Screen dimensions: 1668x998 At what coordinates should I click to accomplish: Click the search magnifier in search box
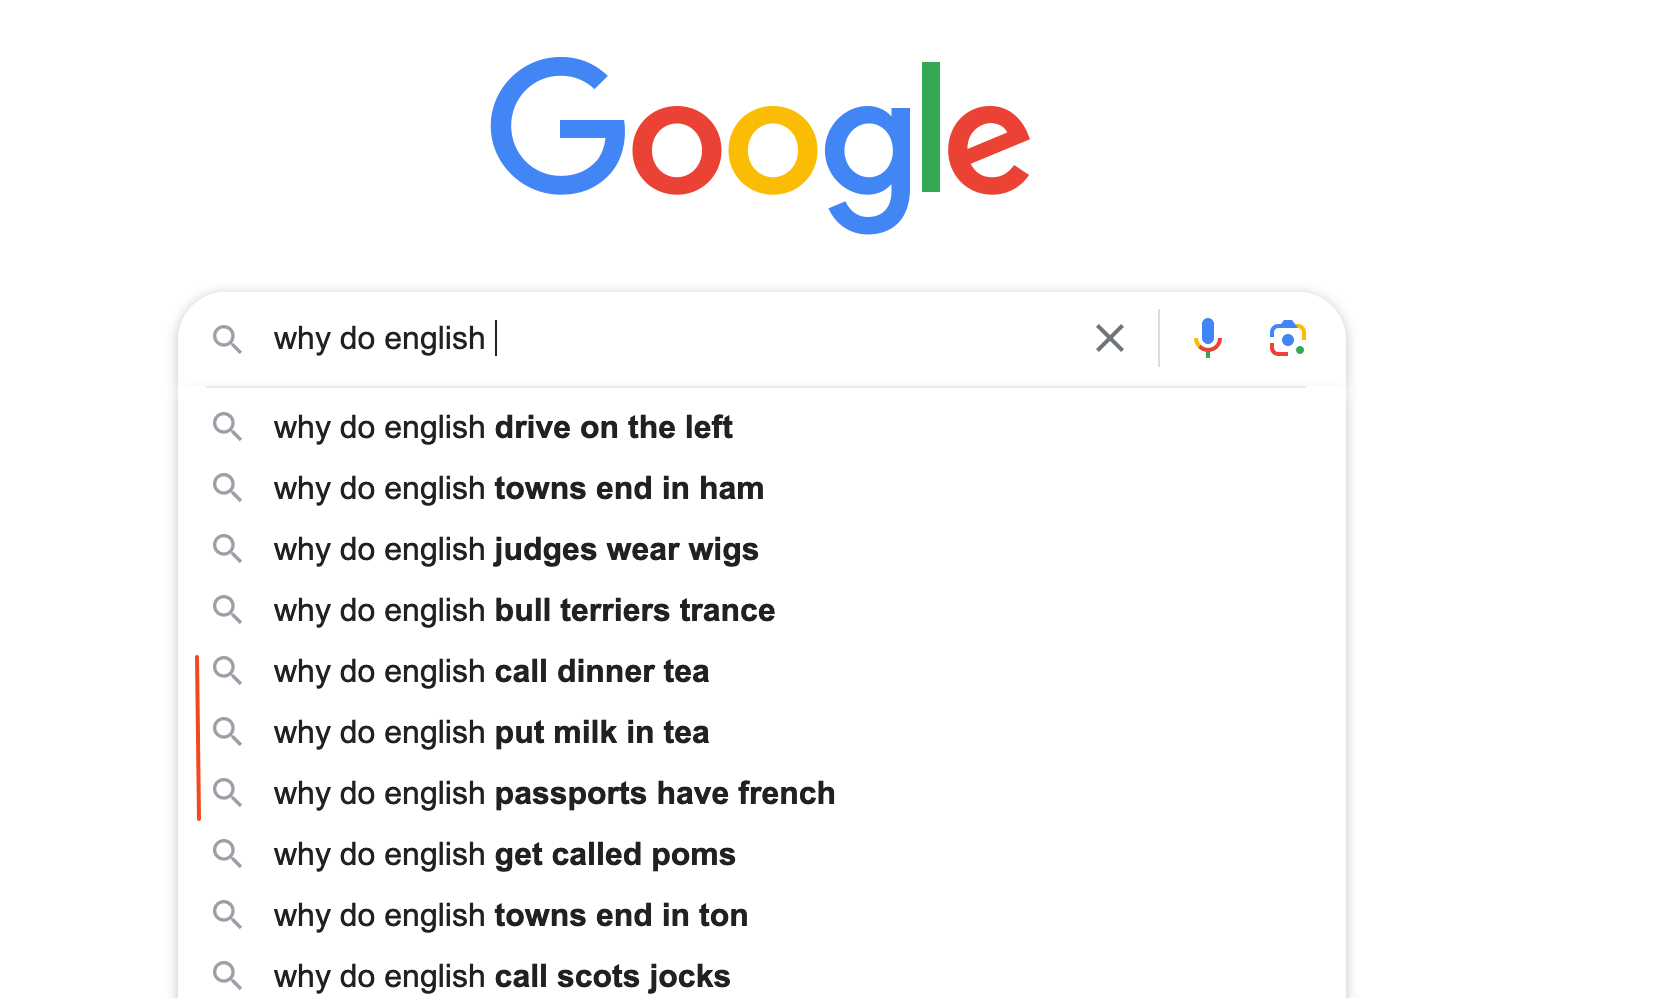pos(228,339)
